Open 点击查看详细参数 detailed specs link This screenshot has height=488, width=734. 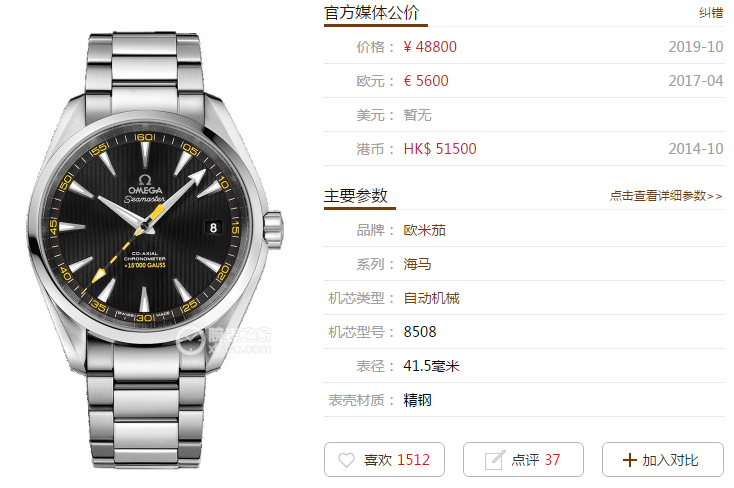pos(666,196)
